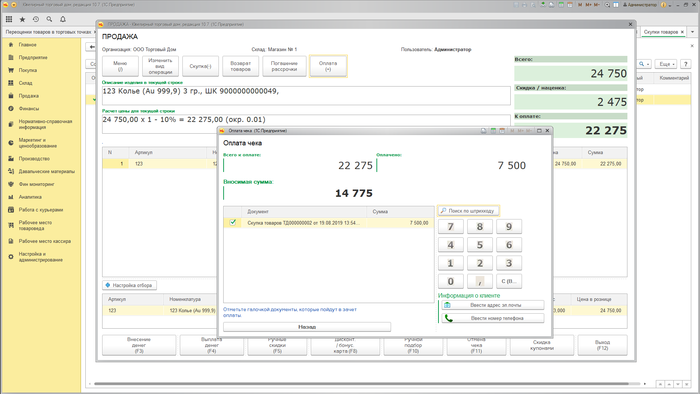Click the yellow info icon near Администратор
Viewport: 700px width, 394px height.
tap(663, 5)
